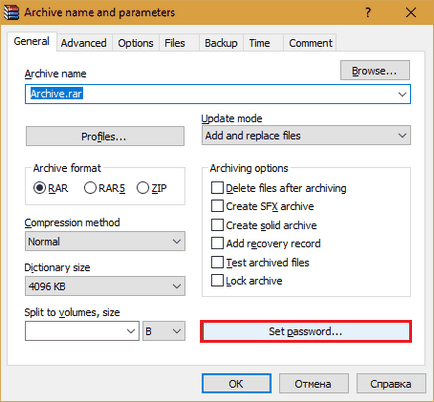Open the volume size unit dropdown
The height and width of the screenshot is (402, 434).
click(x=164, y=331)
